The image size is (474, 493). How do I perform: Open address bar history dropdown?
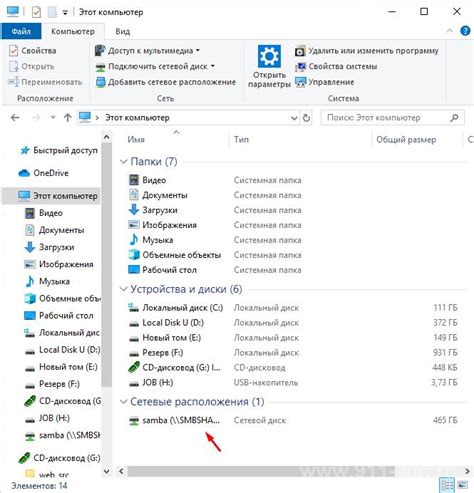tap(294, 118)
